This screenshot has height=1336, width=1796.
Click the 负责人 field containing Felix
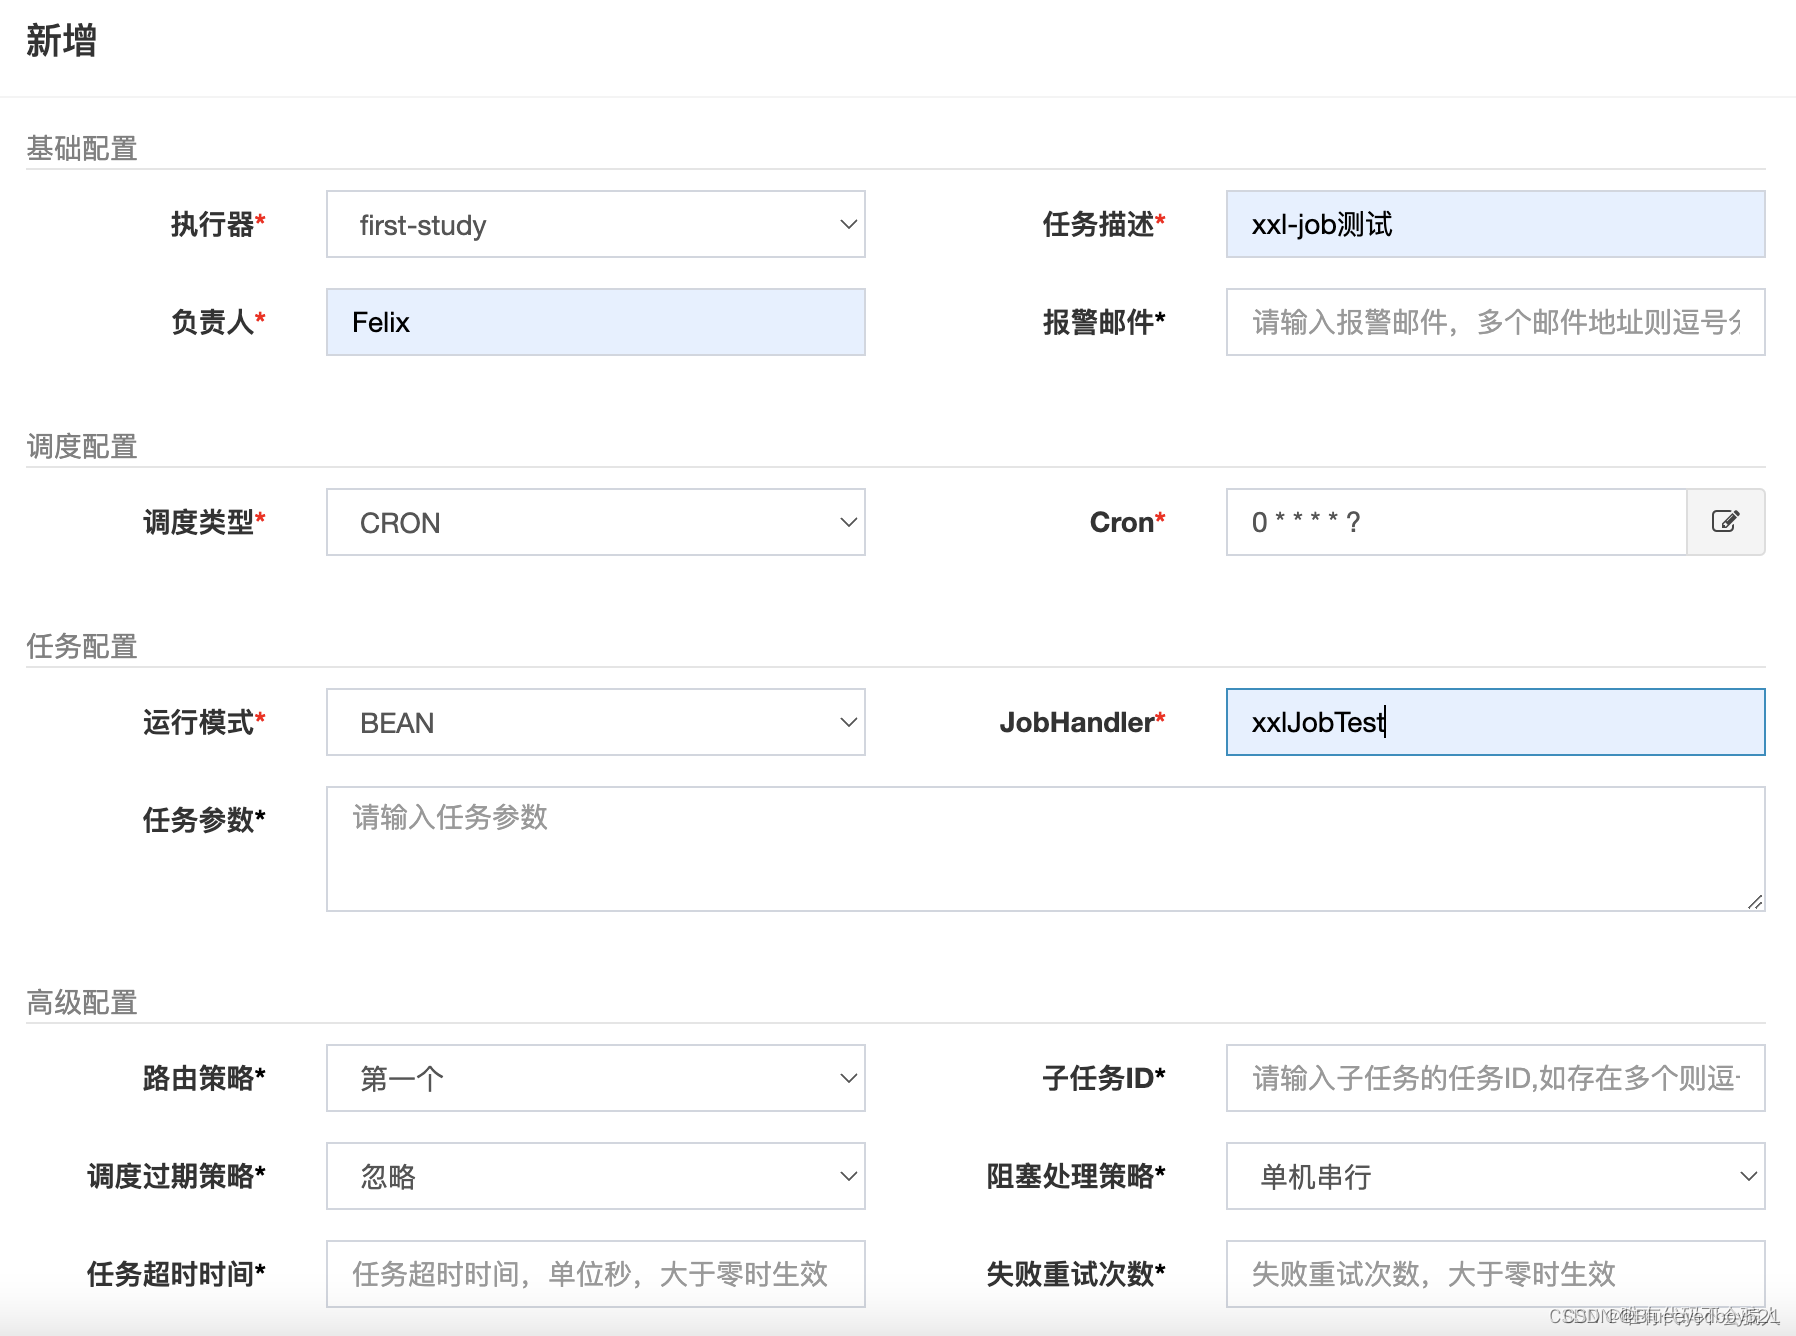click(596, 322)
